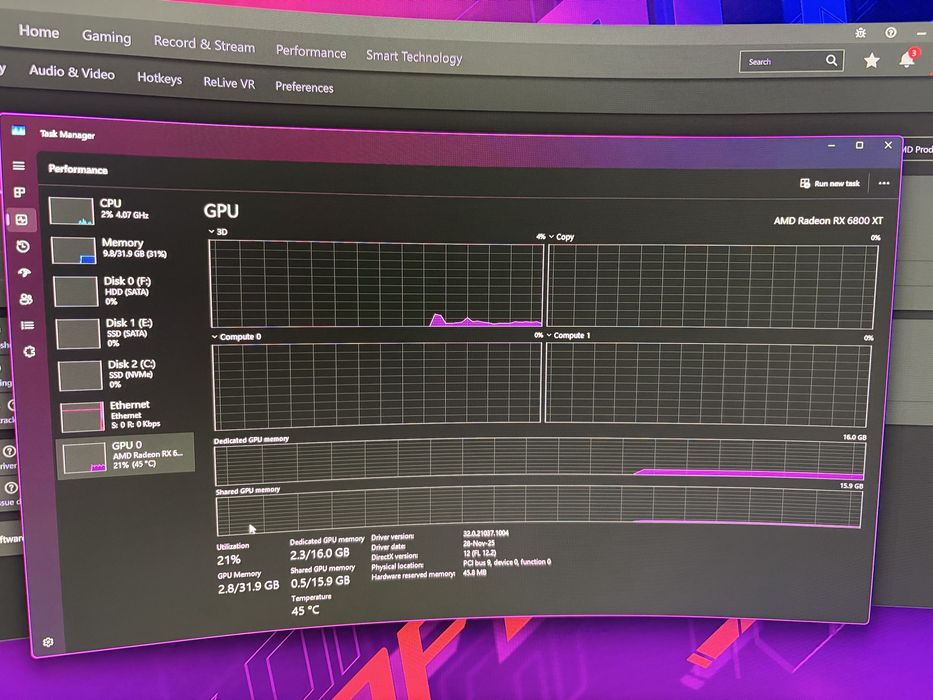Click the 3D engine usage graph
The image size is (933, 700).
[377, 284]
